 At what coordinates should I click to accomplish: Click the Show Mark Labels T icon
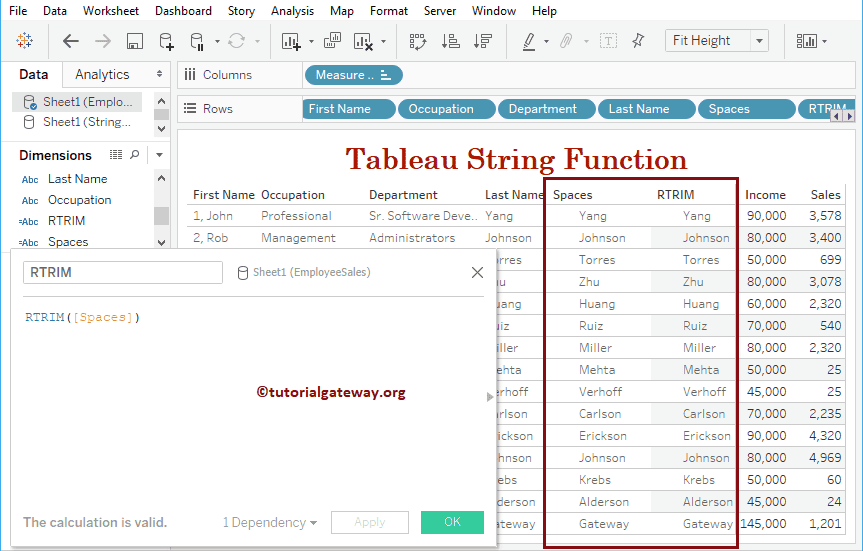click(x=608, y=41)
